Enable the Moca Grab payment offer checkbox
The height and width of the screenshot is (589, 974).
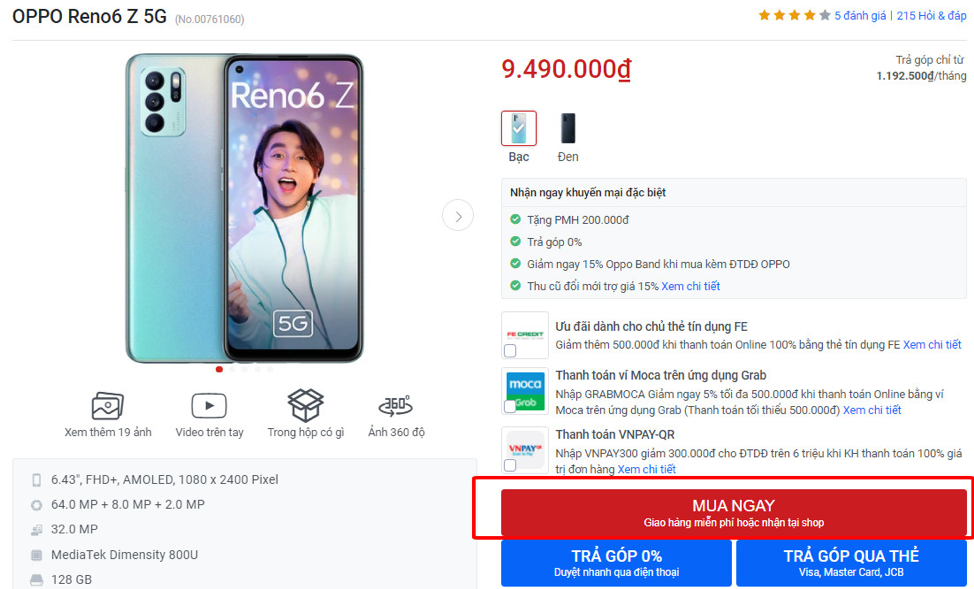pyautogui.click(x=511, y=407)
